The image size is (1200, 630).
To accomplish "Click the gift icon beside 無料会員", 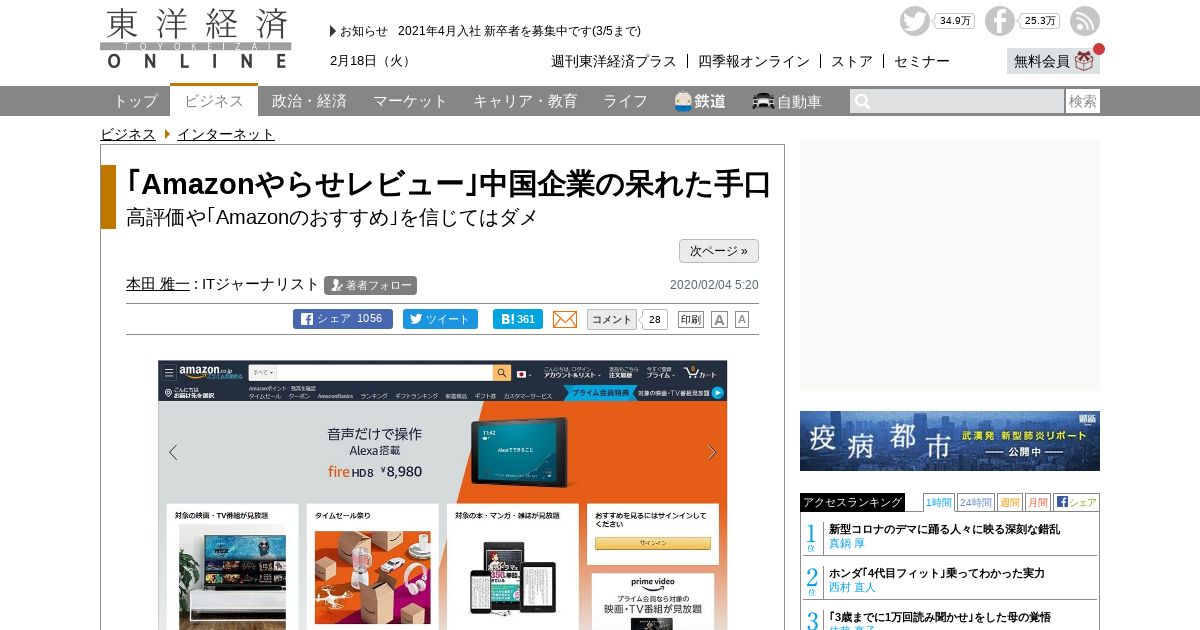I will tap(1084, 61).
